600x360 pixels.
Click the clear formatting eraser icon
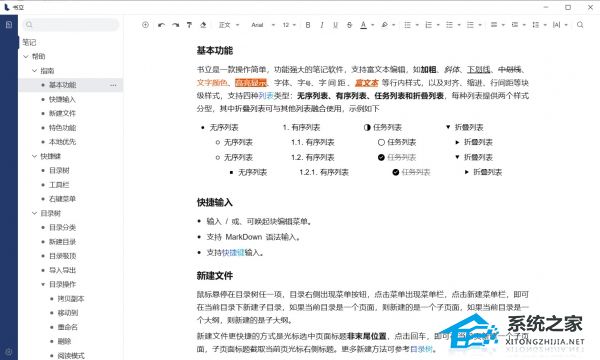[x=203, y=25]
